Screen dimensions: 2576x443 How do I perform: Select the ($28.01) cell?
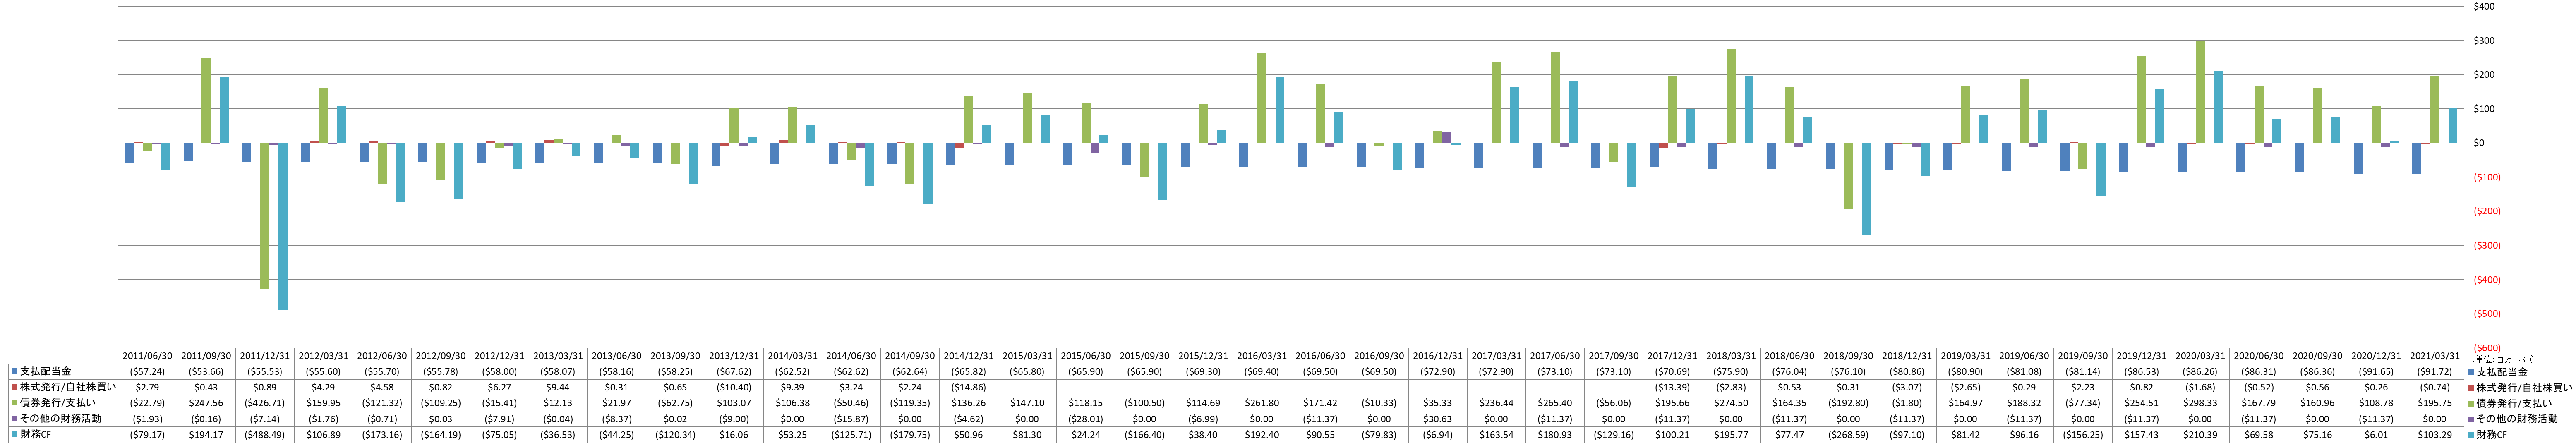(x=1086, y=419)
